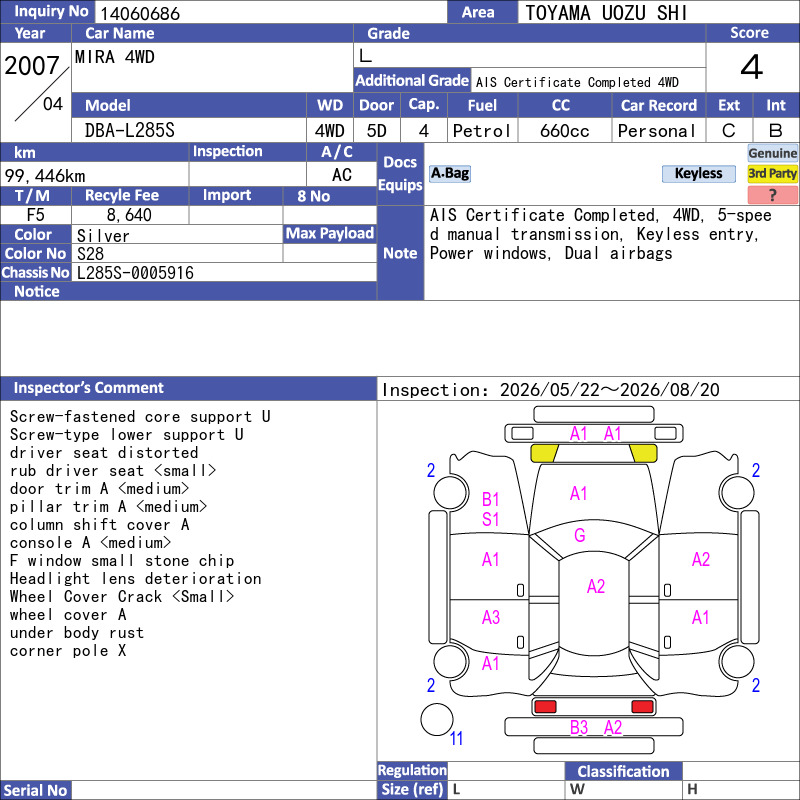Click the mileage value 99,446km
Image resolution: width=800 pixels, height=800 pixels.
pos(45,176)
